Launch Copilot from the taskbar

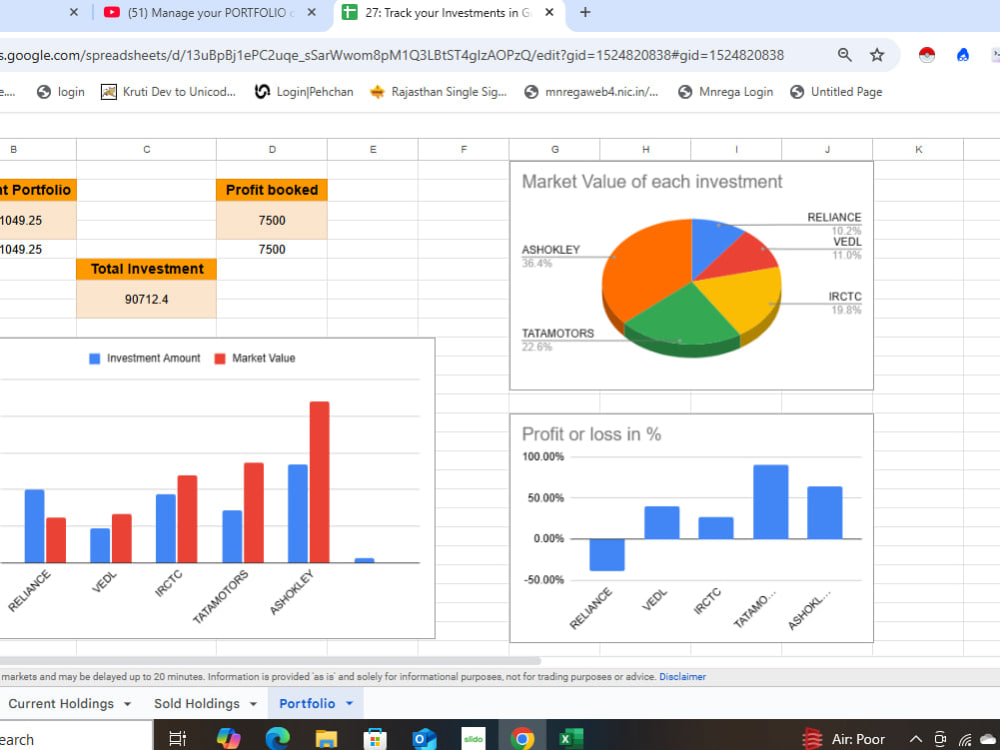point(228,739)
